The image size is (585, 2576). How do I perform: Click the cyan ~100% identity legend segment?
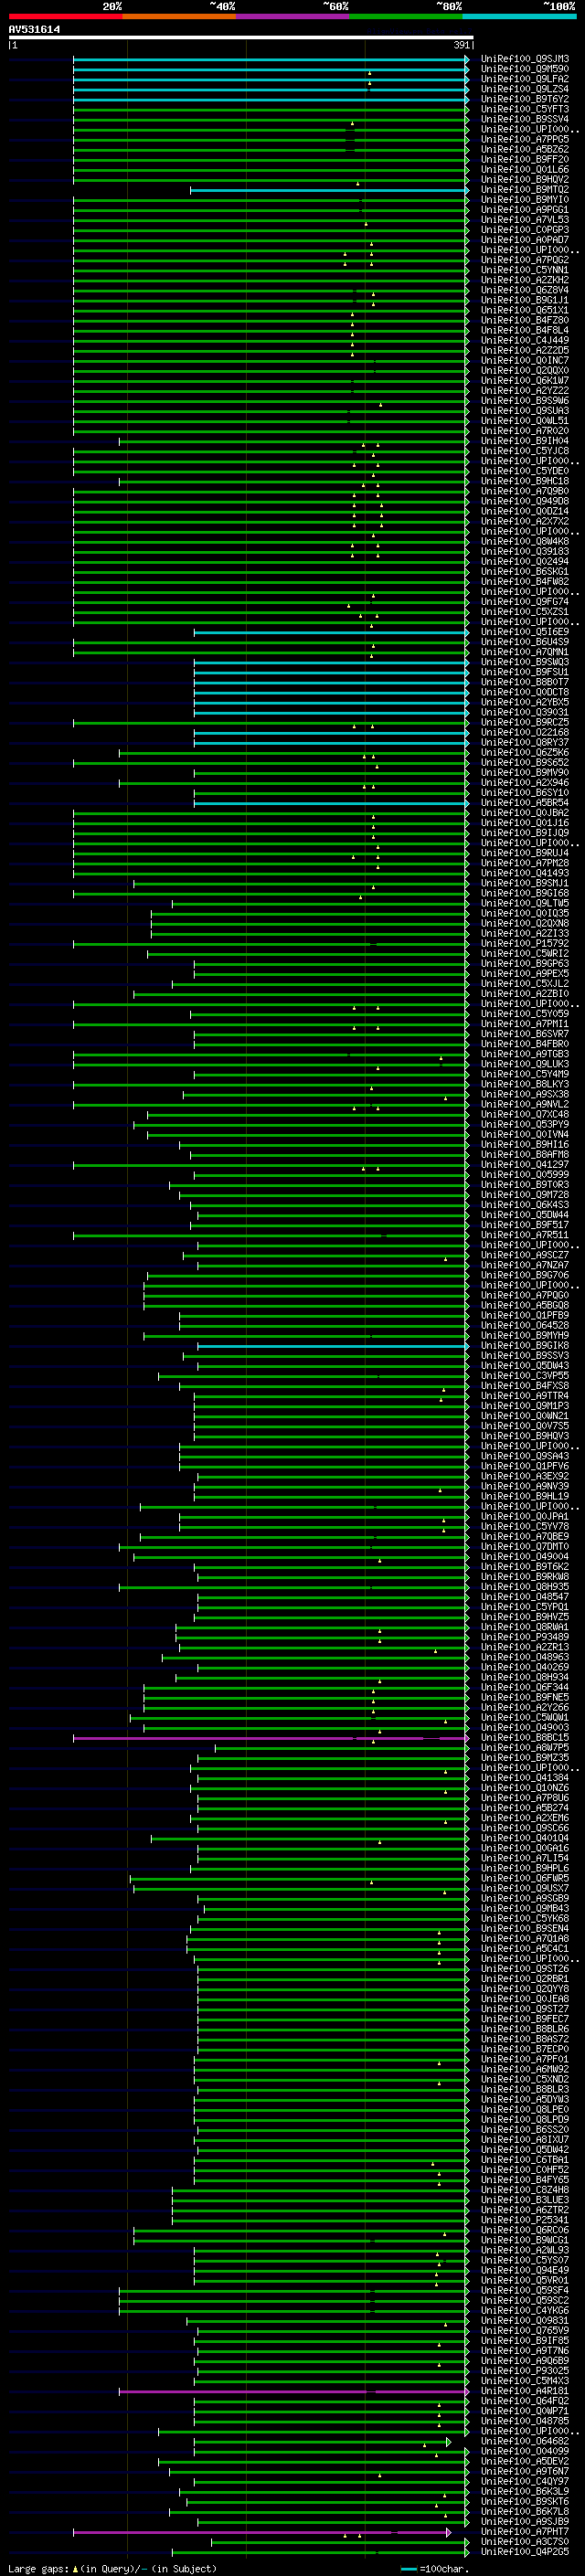pos(520,16)
